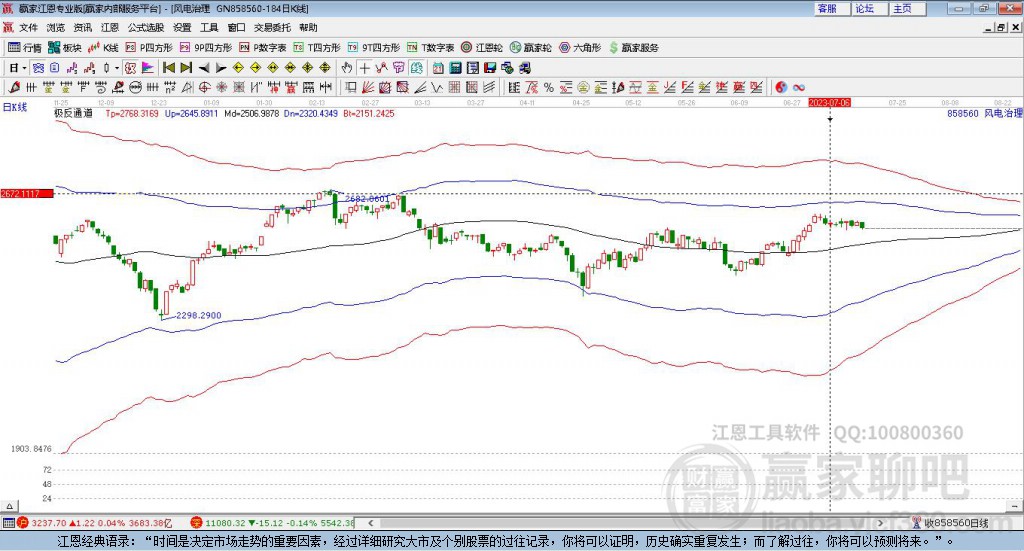This screenshot has height=551, width=1024.
Task: Open the T数字表 tool
Action: pos(430,48)
